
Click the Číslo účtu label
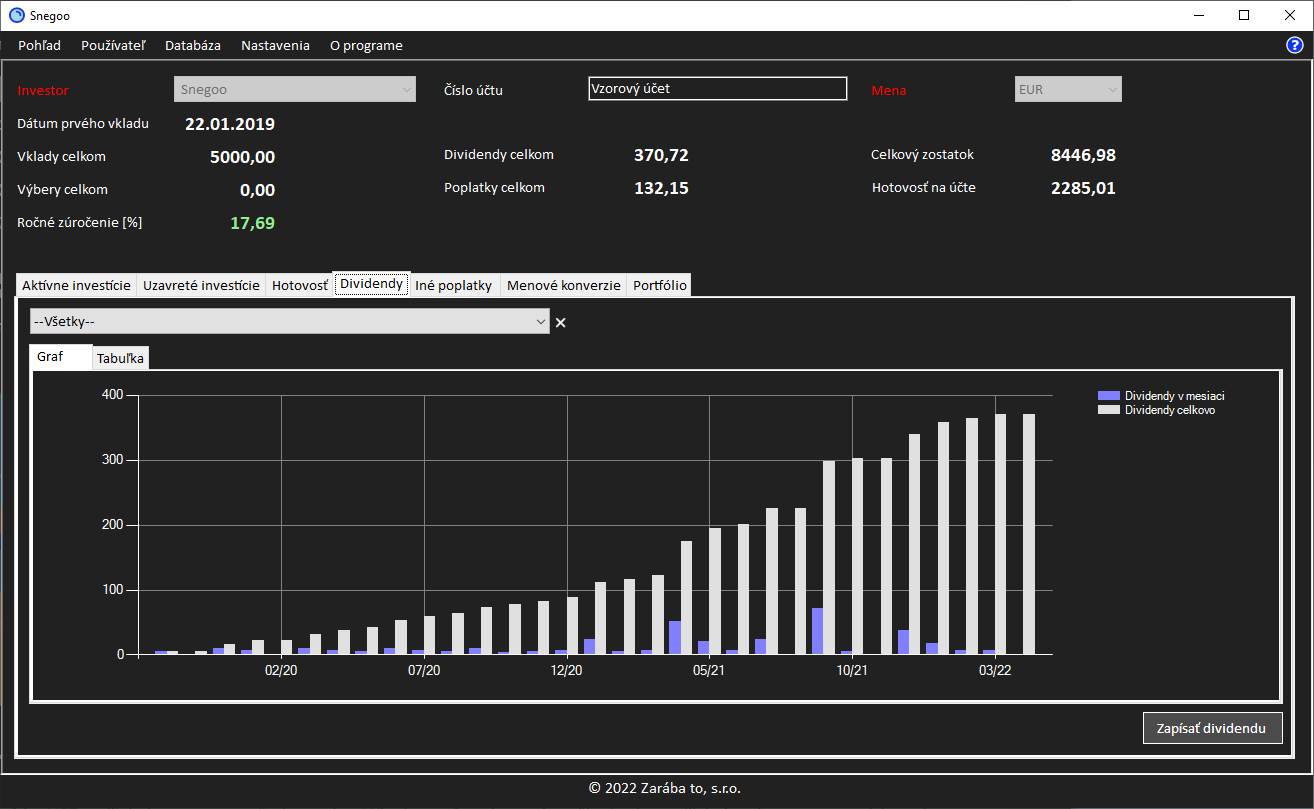coord(473,90)
